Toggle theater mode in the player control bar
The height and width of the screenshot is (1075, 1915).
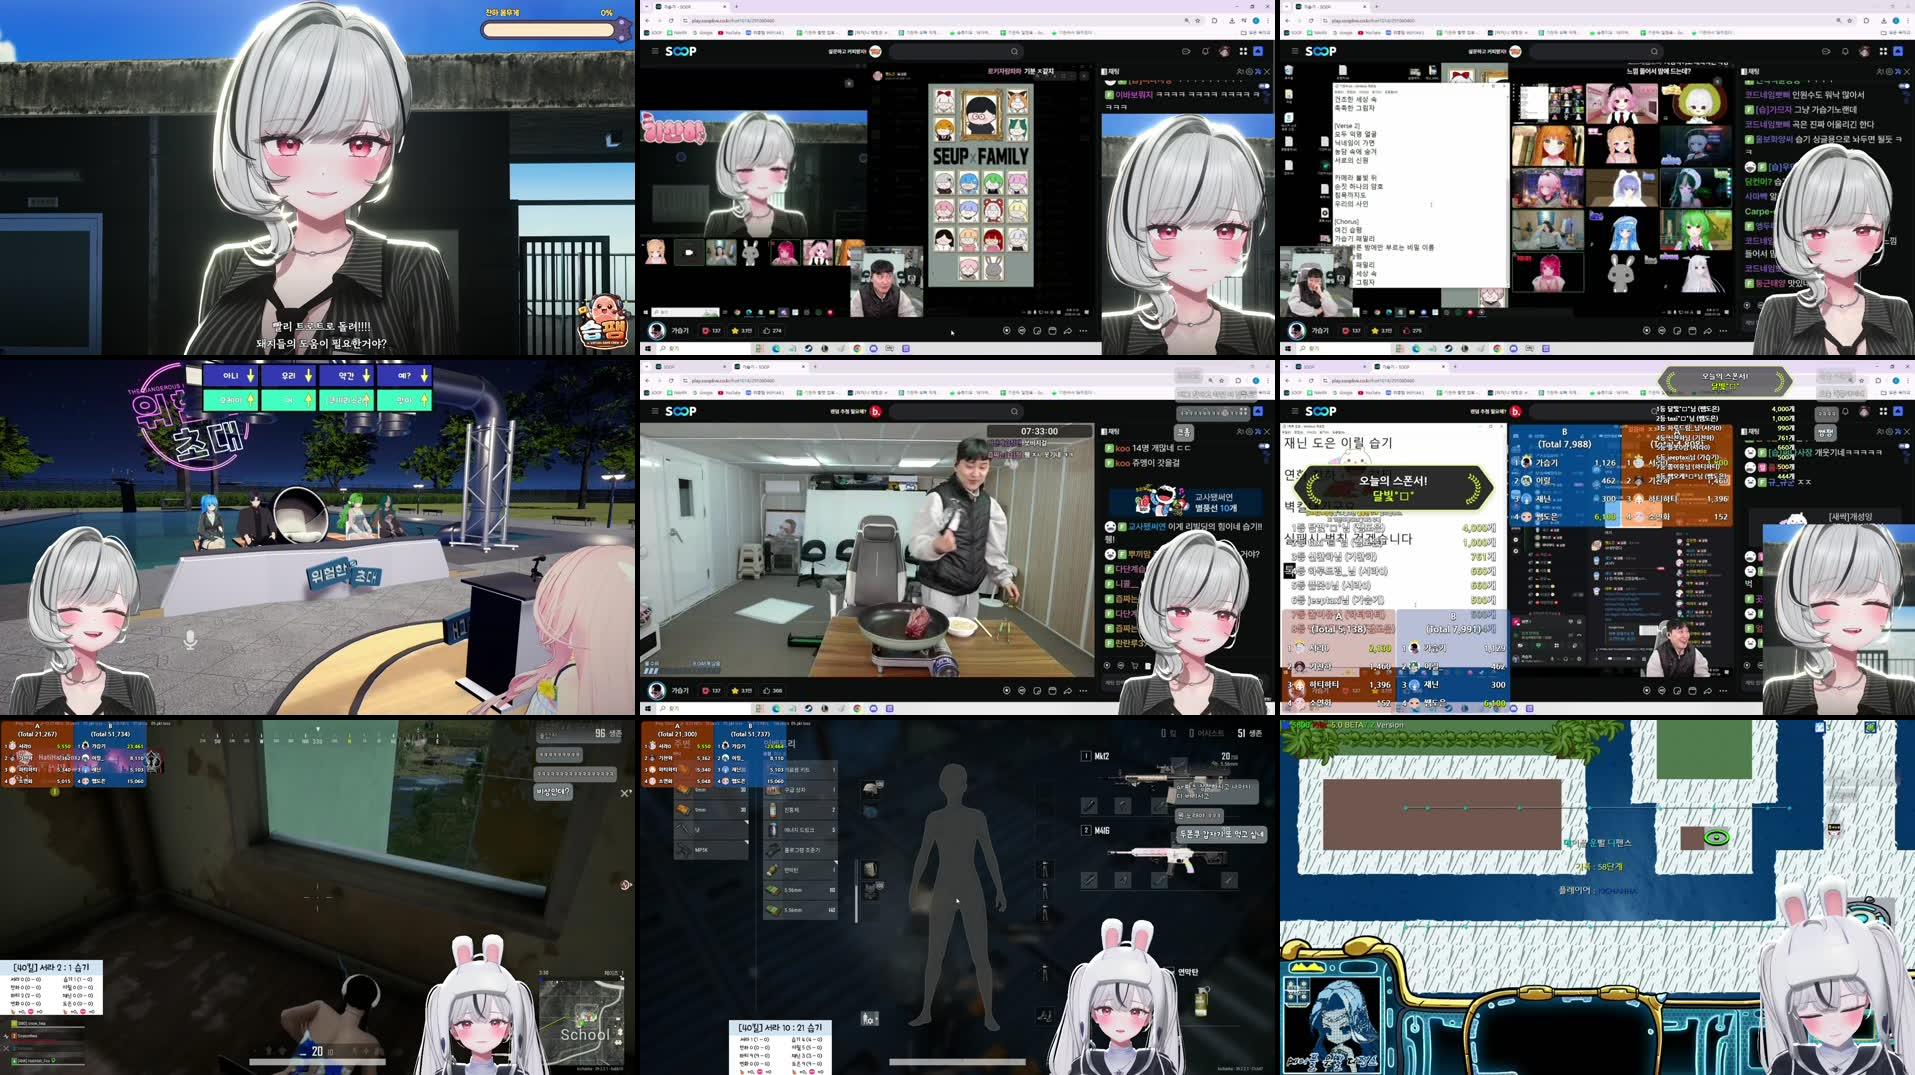click(x=1052, y=330)
